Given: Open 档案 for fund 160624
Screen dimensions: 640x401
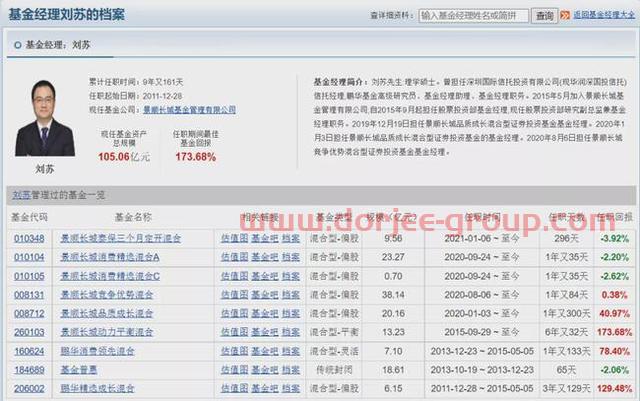Looking at the screenshot, I should [291, 351].
